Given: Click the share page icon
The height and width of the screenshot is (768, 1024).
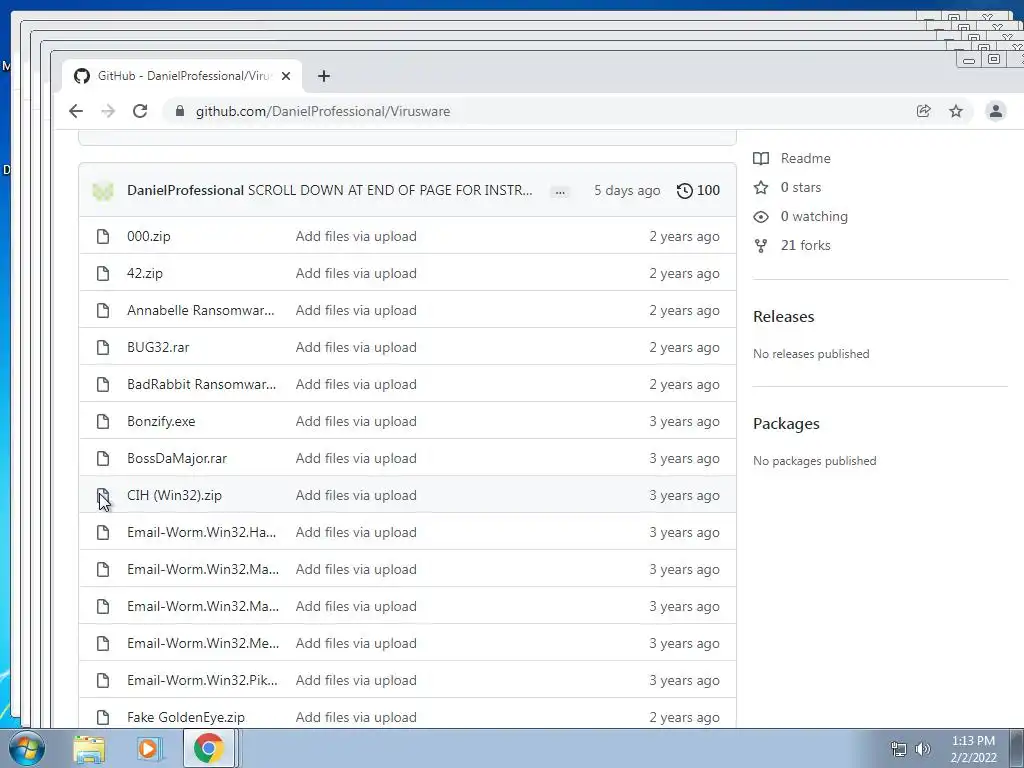Looking at the screenshot, I should tap(923, 111).
